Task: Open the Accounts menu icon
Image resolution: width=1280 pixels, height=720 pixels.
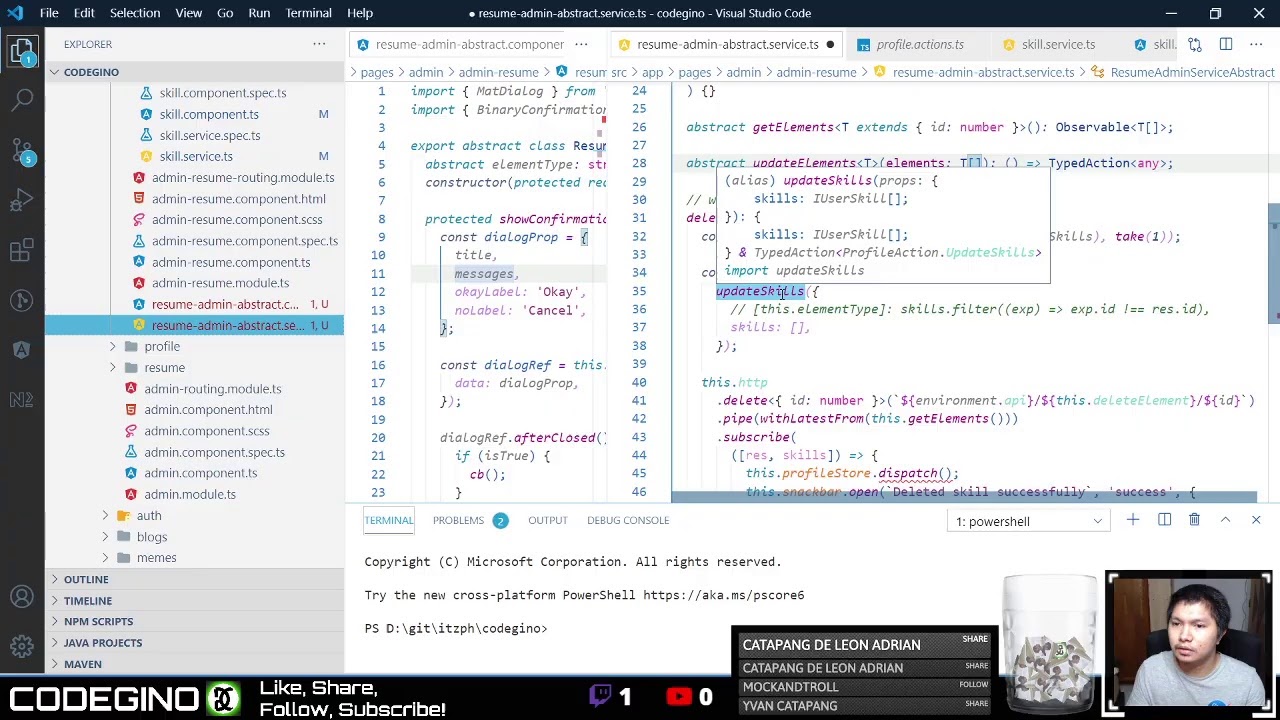Action: coord(22,598)
